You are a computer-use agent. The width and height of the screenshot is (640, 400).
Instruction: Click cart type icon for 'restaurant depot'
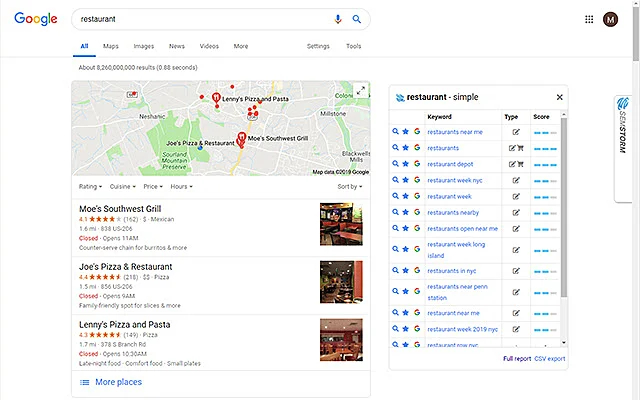tap(520, 164)
